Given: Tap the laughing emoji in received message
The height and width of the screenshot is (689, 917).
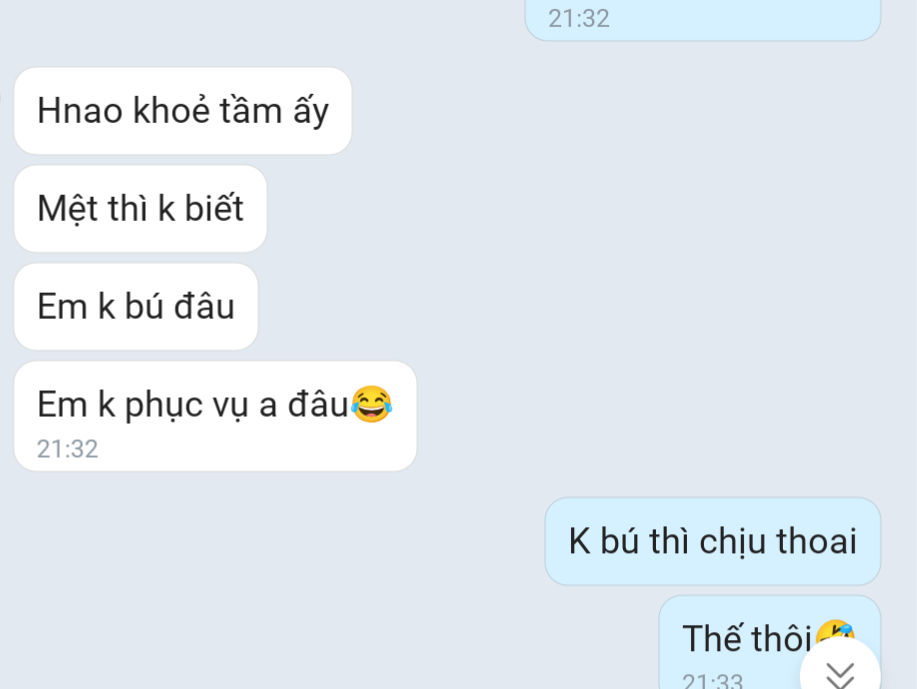Looking at the screenshot, I should pos(372,404).
